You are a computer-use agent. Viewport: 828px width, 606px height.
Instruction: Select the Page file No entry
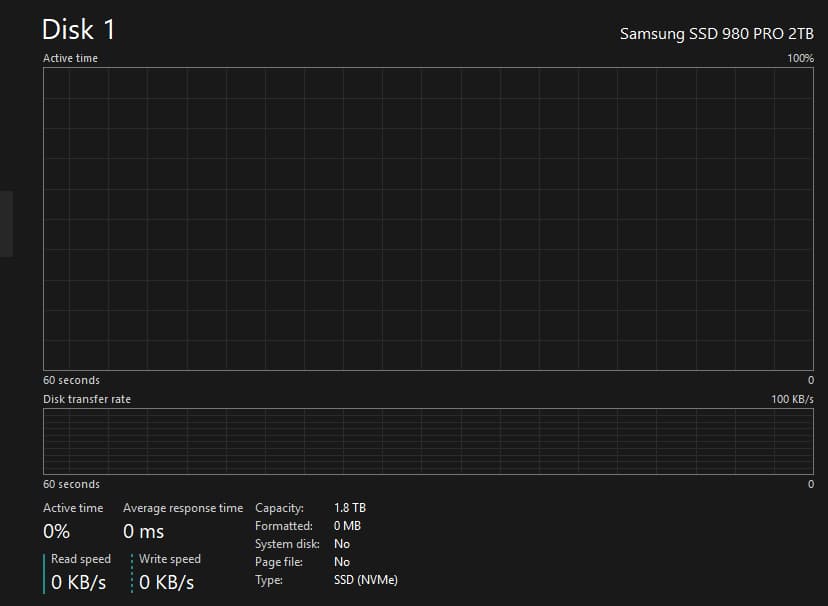341,561
